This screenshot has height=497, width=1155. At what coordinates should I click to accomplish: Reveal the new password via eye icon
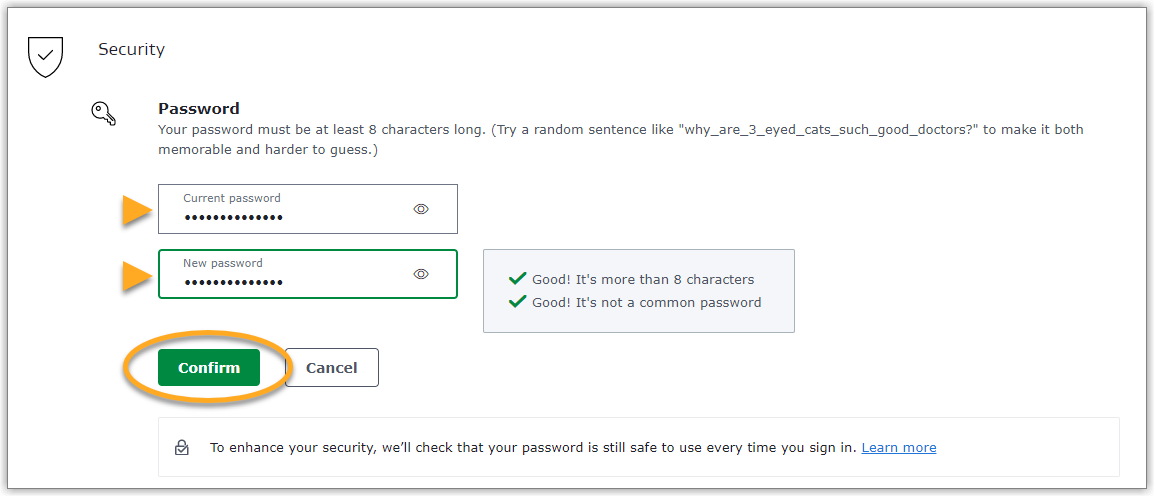coord(421,274)
